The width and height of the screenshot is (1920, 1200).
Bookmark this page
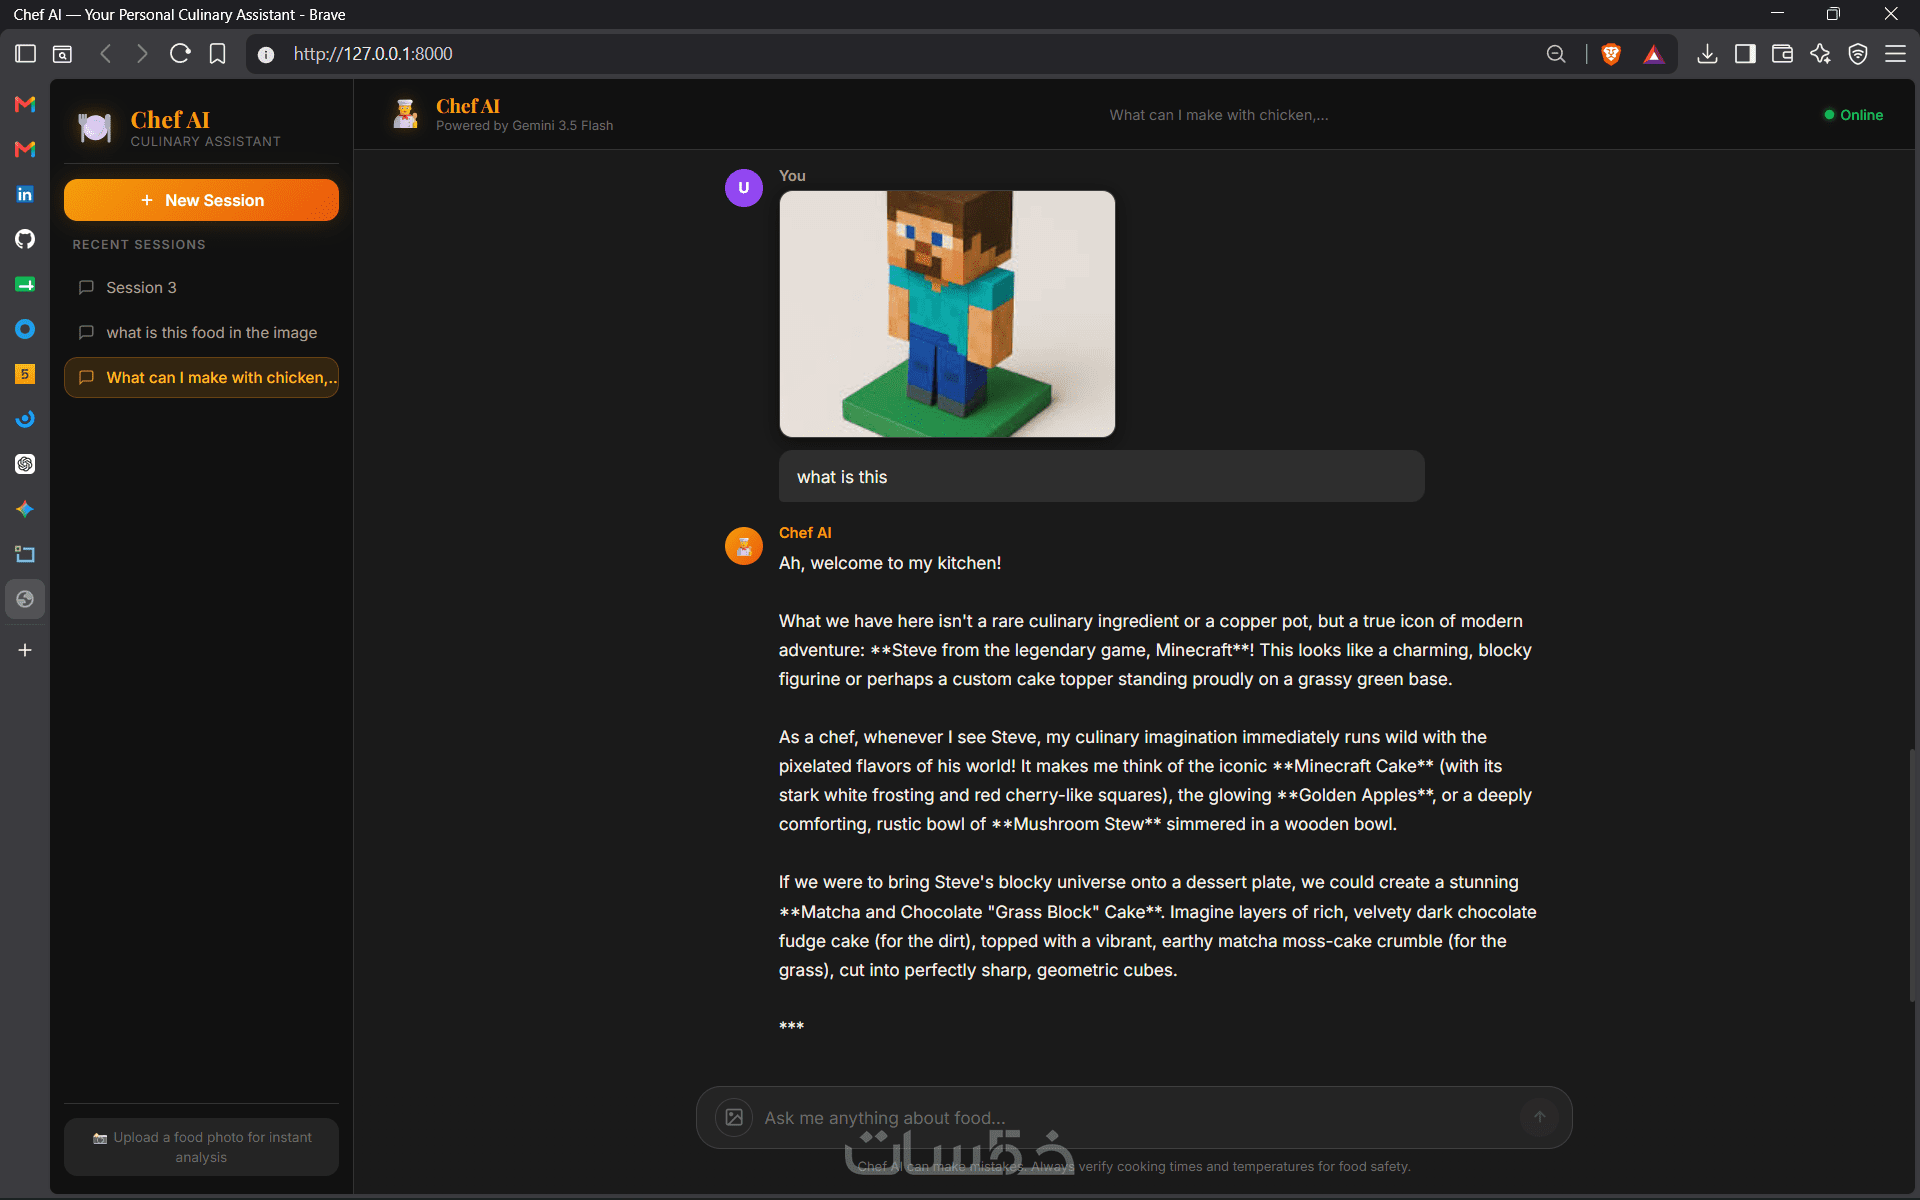coord(217,54)
